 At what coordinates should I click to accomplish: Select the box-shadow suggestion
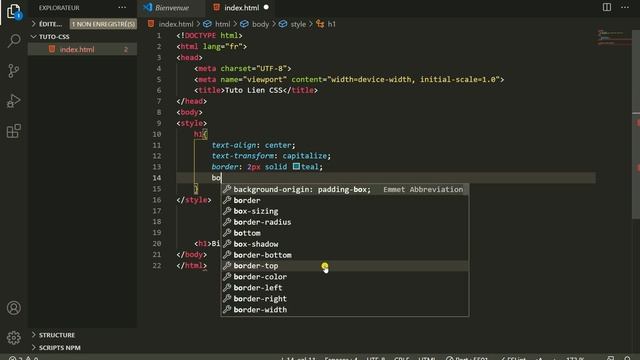345,244
